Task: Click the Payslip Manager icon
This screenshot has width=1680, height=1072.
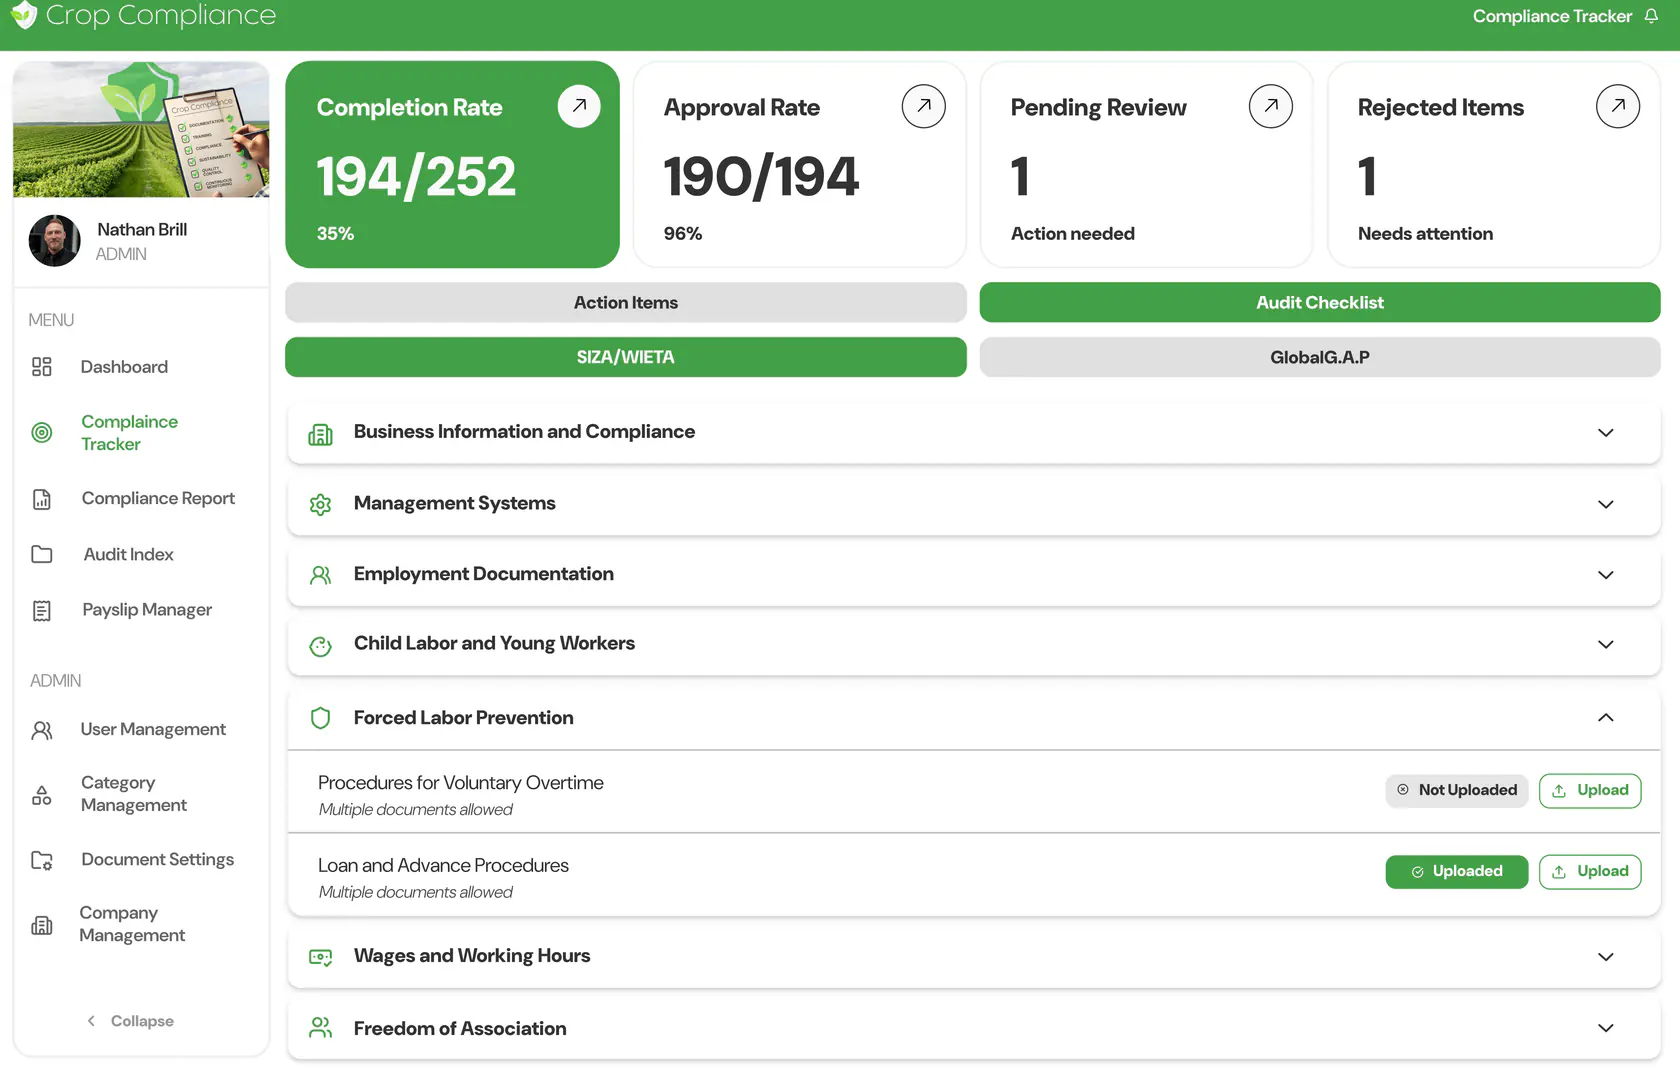Action: (x=42, y=611)
